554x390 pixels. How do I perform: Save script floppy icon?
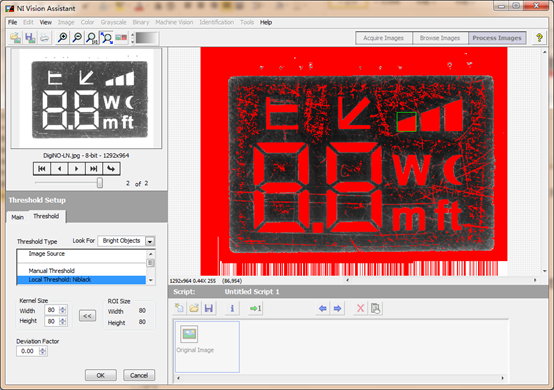pos(209,308)
